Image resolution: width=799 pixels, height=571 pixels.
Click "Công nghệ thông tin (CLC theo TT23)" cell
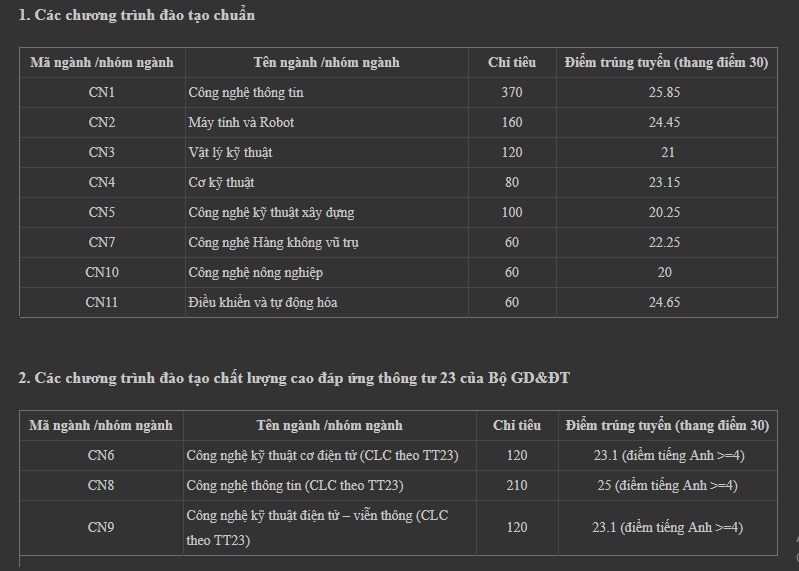pyautogui.click(x=295, y=486)
